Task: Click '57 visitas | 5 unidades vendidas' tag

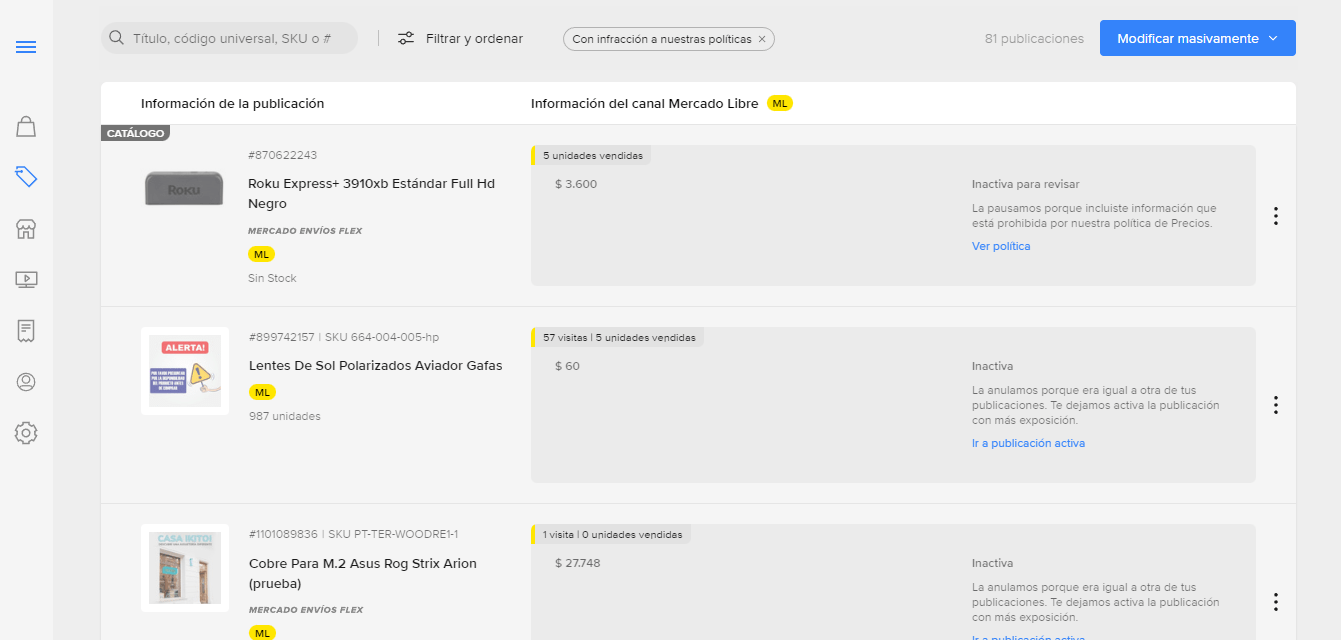Action: click(x=619, y=338)
